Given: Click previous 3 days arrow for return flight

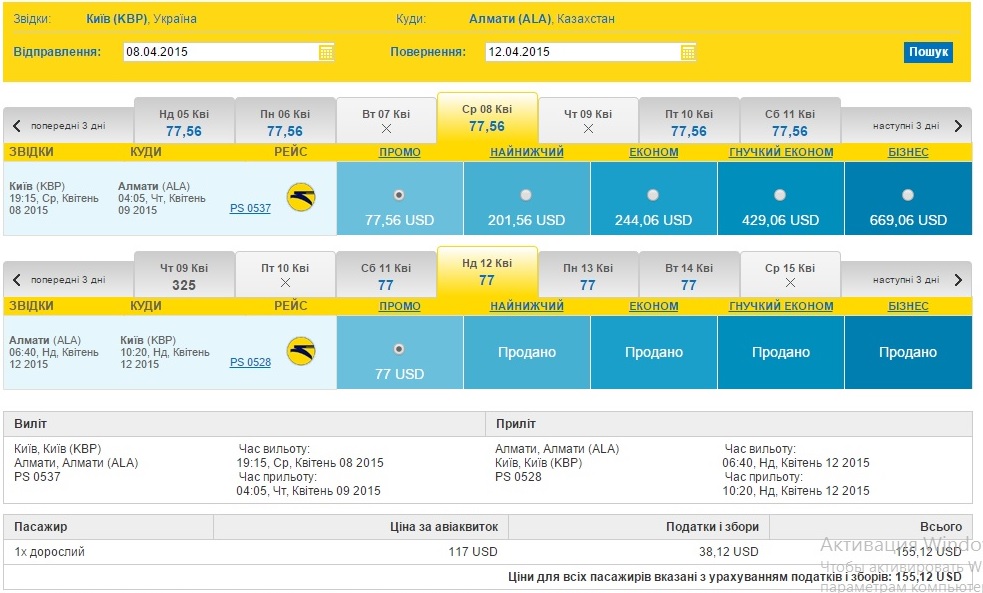Looking at the screenshot, I should coord(17,280).
